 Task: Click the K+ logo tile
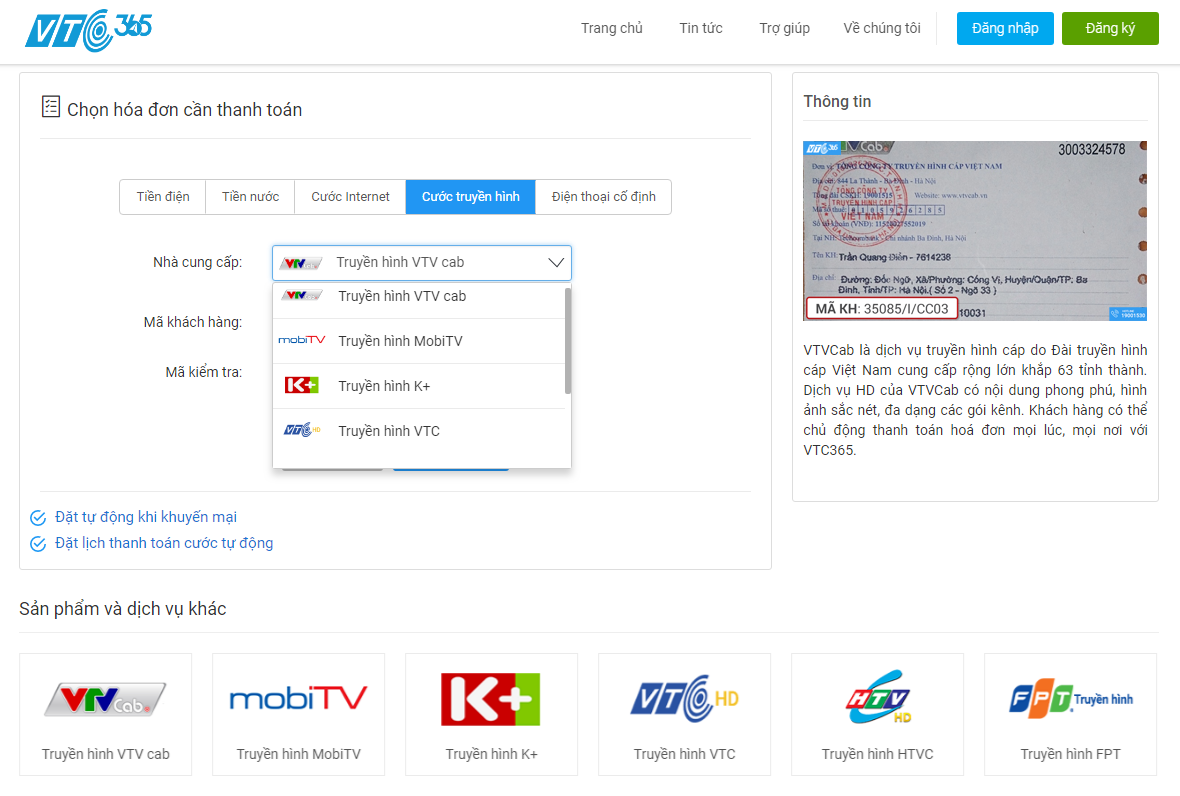pyautogui.click(x=491, y=698)
